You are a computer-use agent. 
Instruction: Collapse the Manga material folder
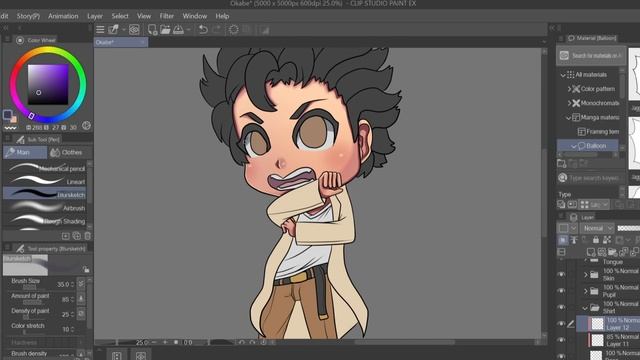568,118
